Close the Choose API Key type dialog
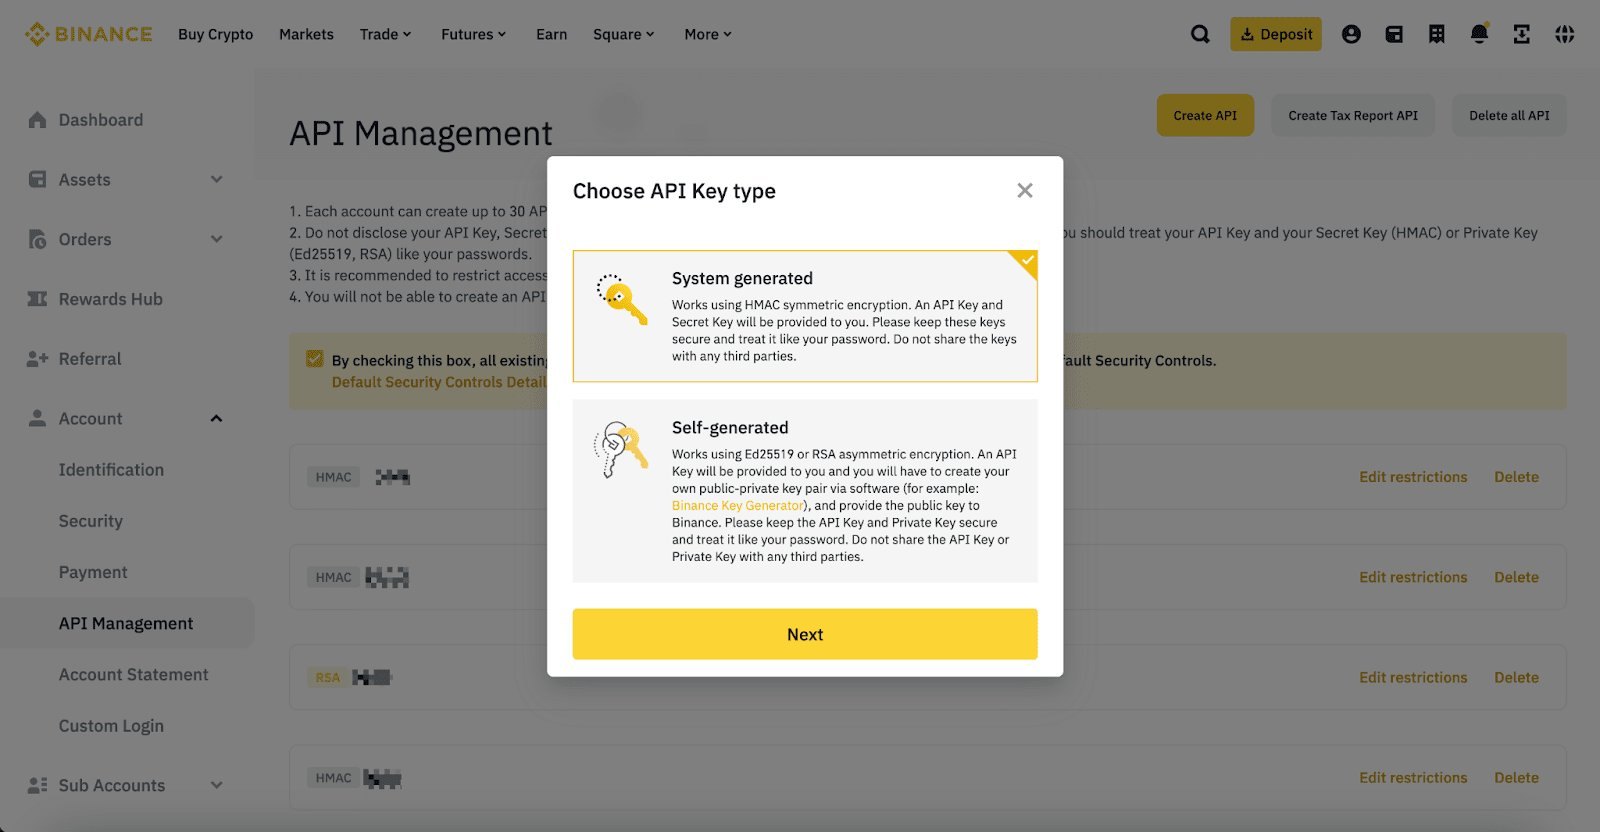 click(x=1025, y=190)
